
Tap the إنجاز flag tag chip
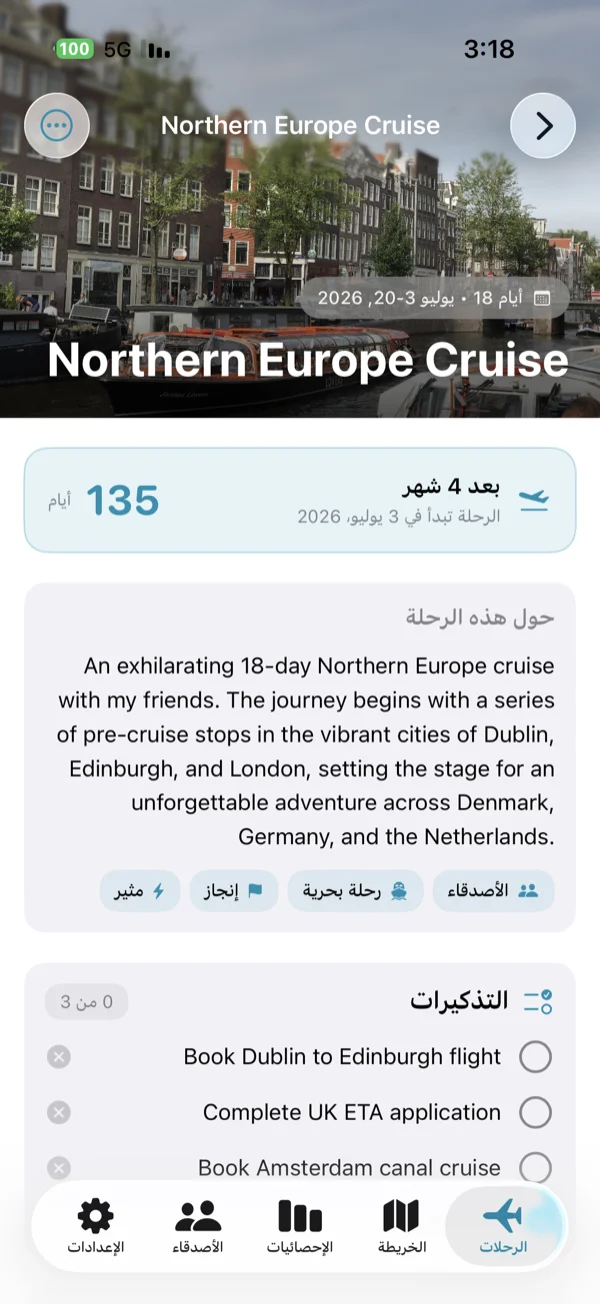click(x=233, y=891)
